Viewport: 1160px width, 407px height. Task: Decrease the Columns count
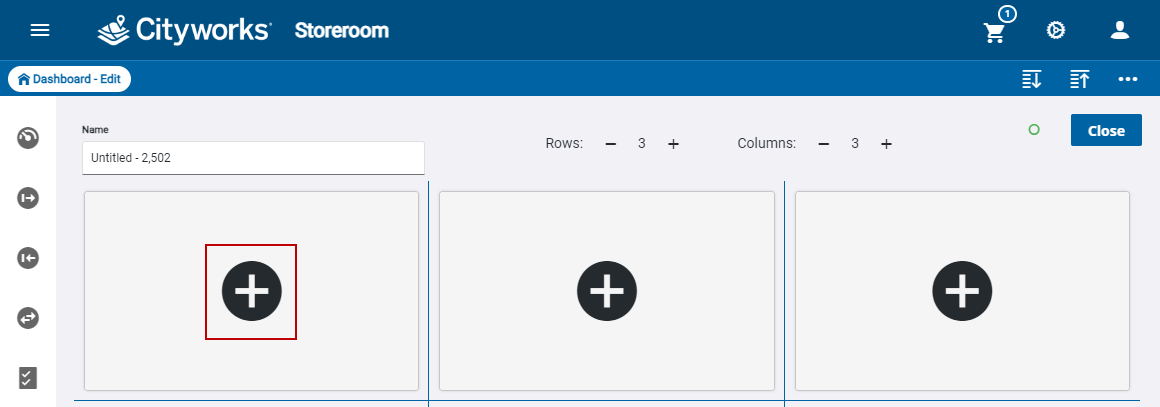824,143
